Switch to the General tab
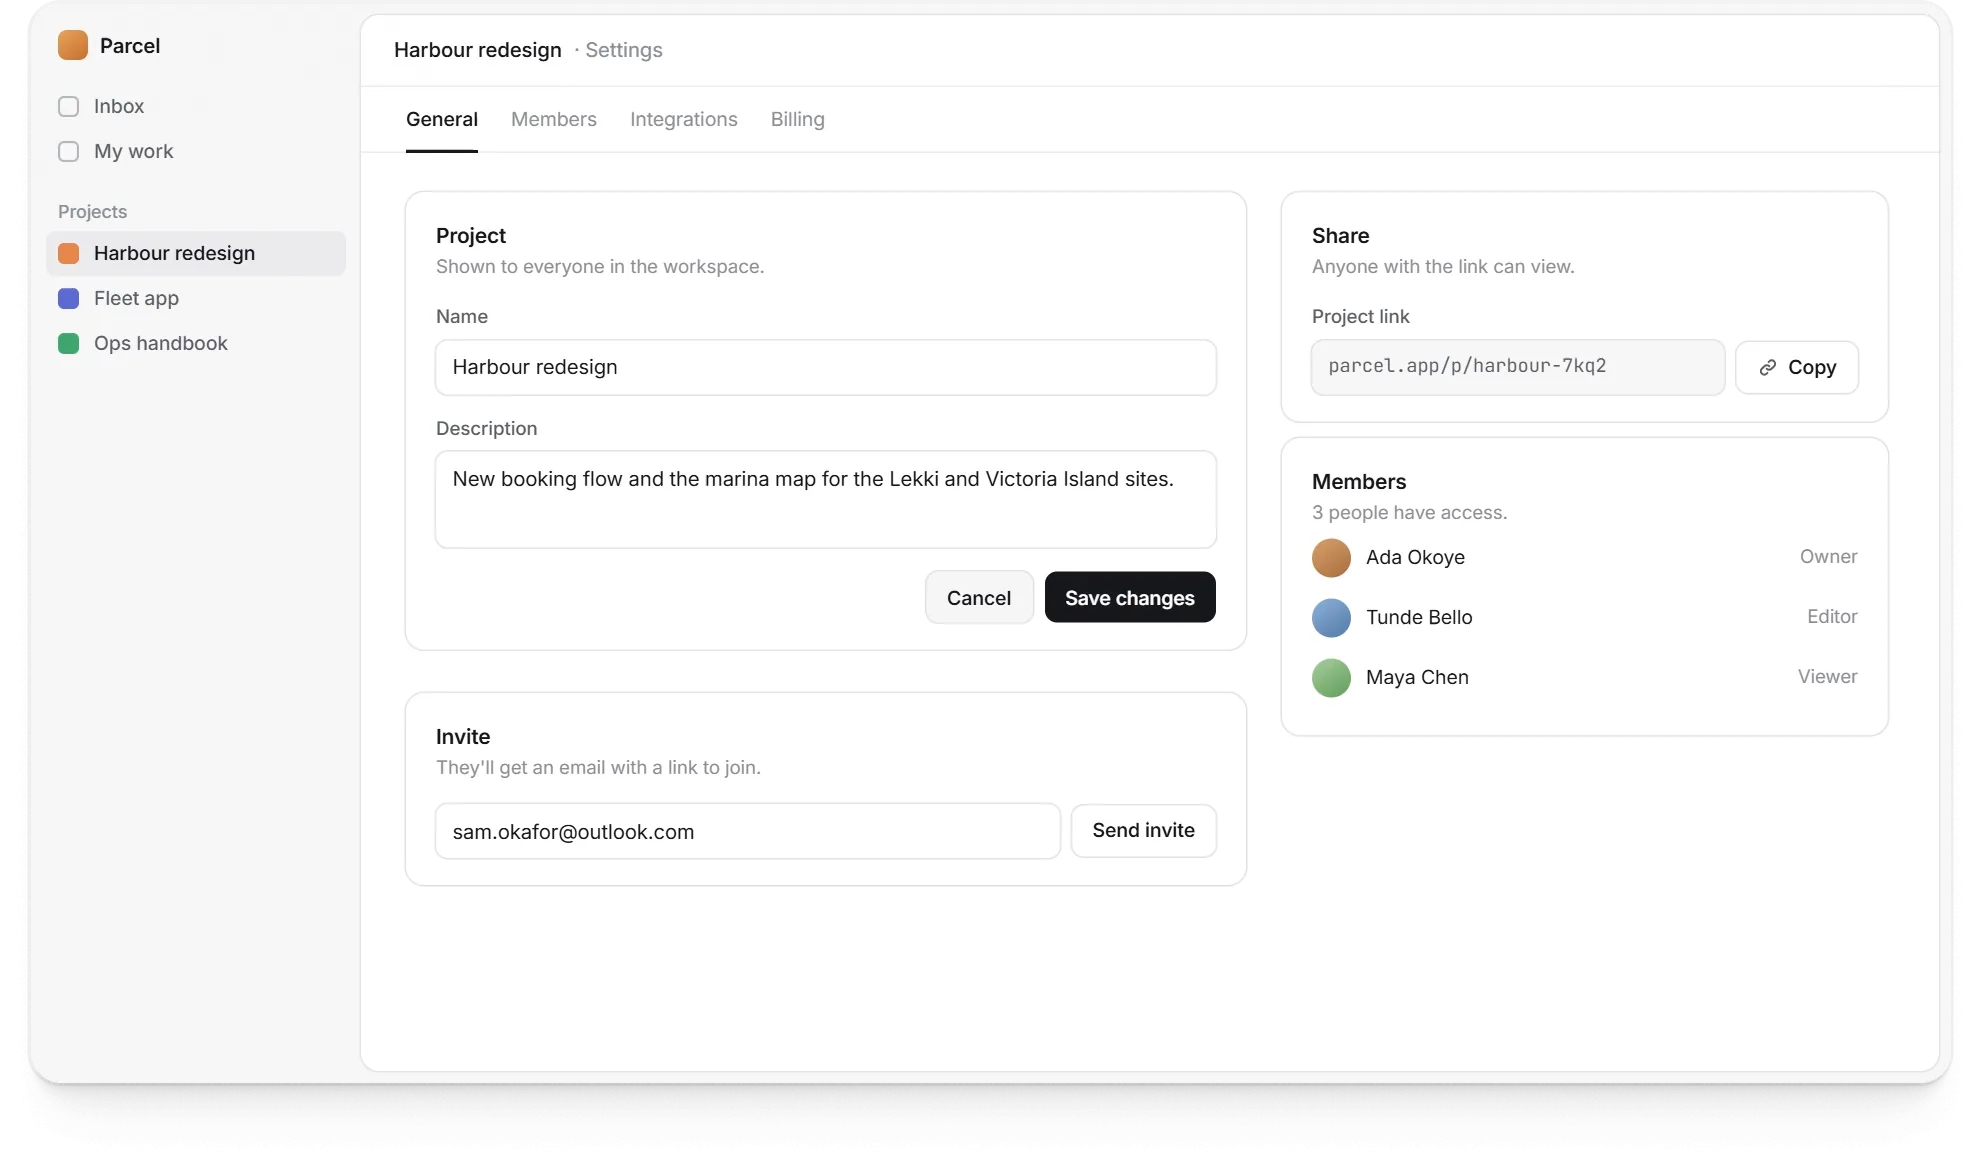Image resolution: width=1982 pixels, height=1176 pixels. pyautogui.click(x=442, y=119)
